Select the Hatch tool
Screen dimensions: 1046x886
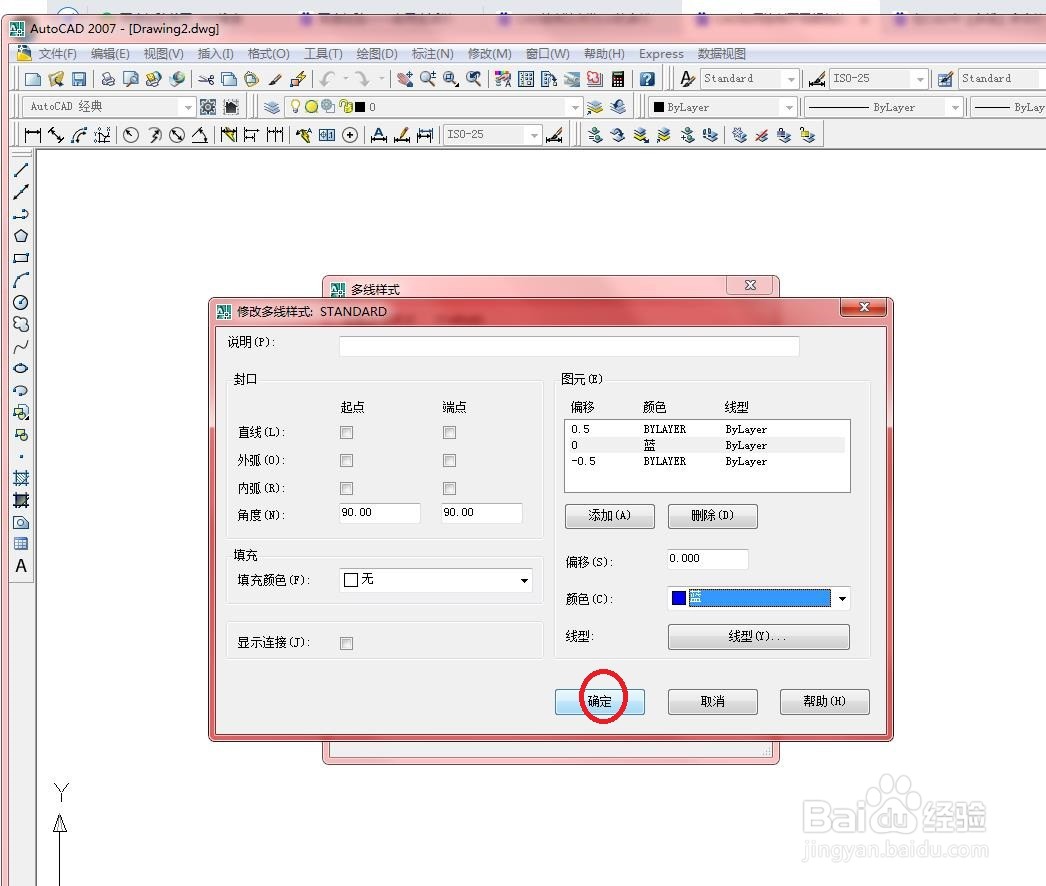[x=21, y=478]
